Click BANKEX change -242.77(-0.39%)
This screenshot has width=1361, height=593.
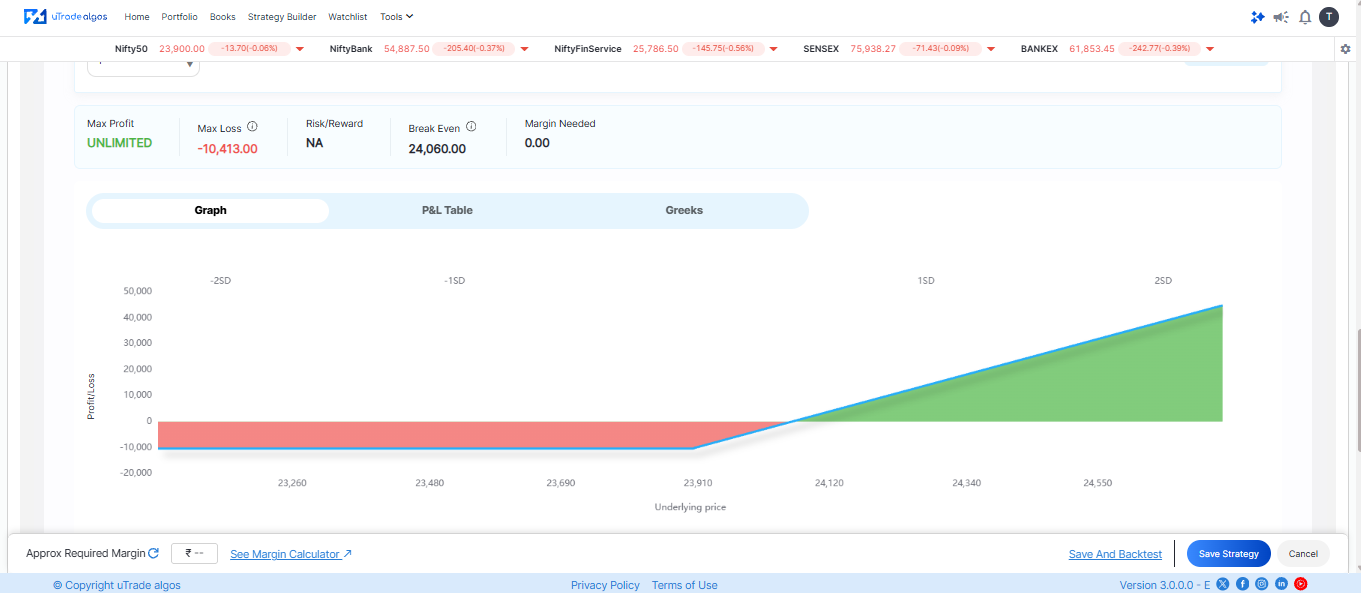tap(1160, 49)
